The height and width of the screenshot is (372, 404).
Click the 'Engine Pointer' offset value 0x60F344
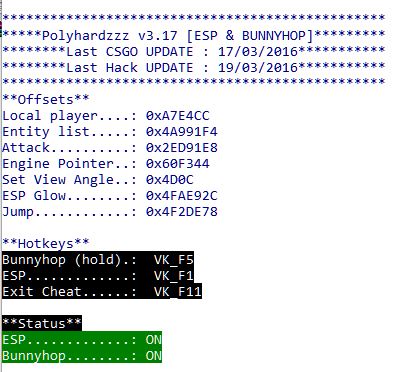coord(178,164)
